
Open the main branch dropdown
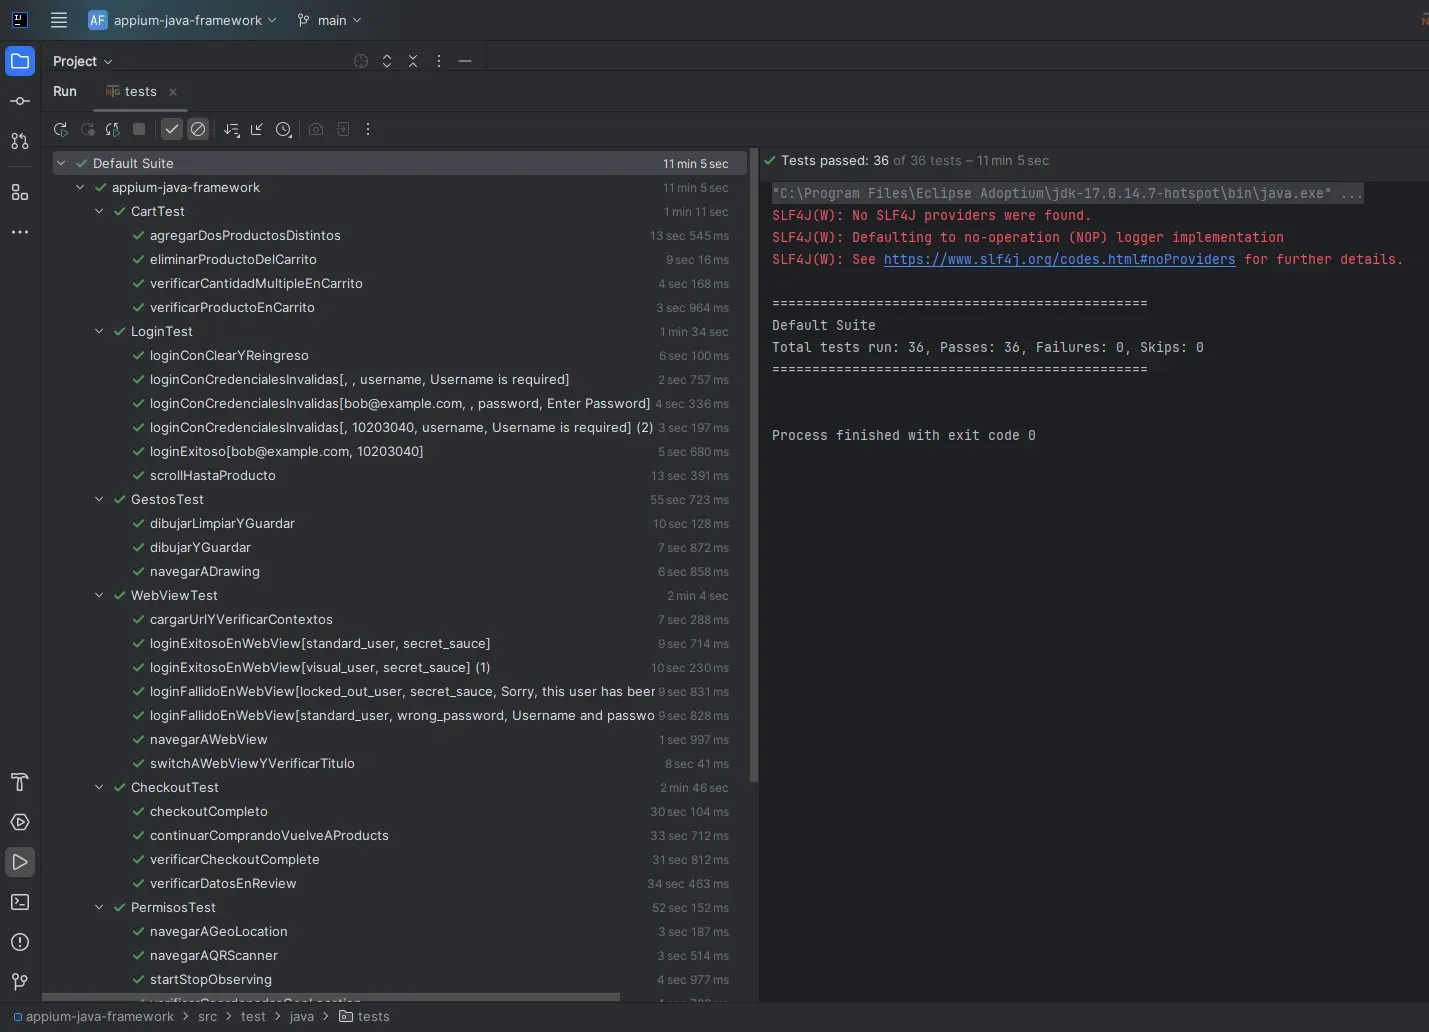(x=329, y=20)
